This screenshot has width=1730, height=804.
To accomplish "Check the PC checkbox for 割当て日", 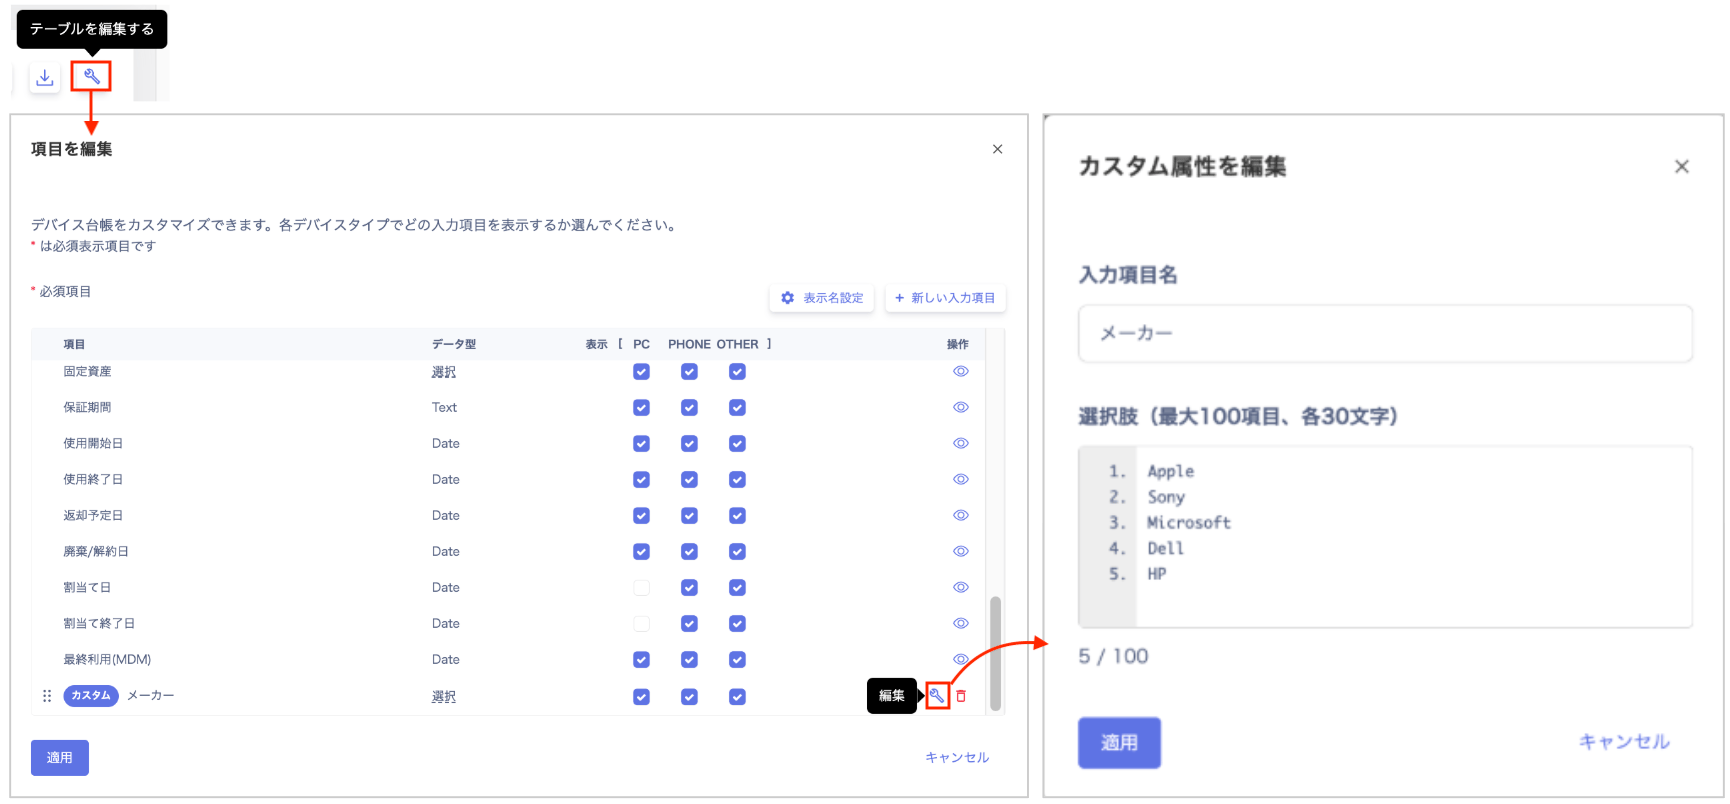I will [642, 588].
